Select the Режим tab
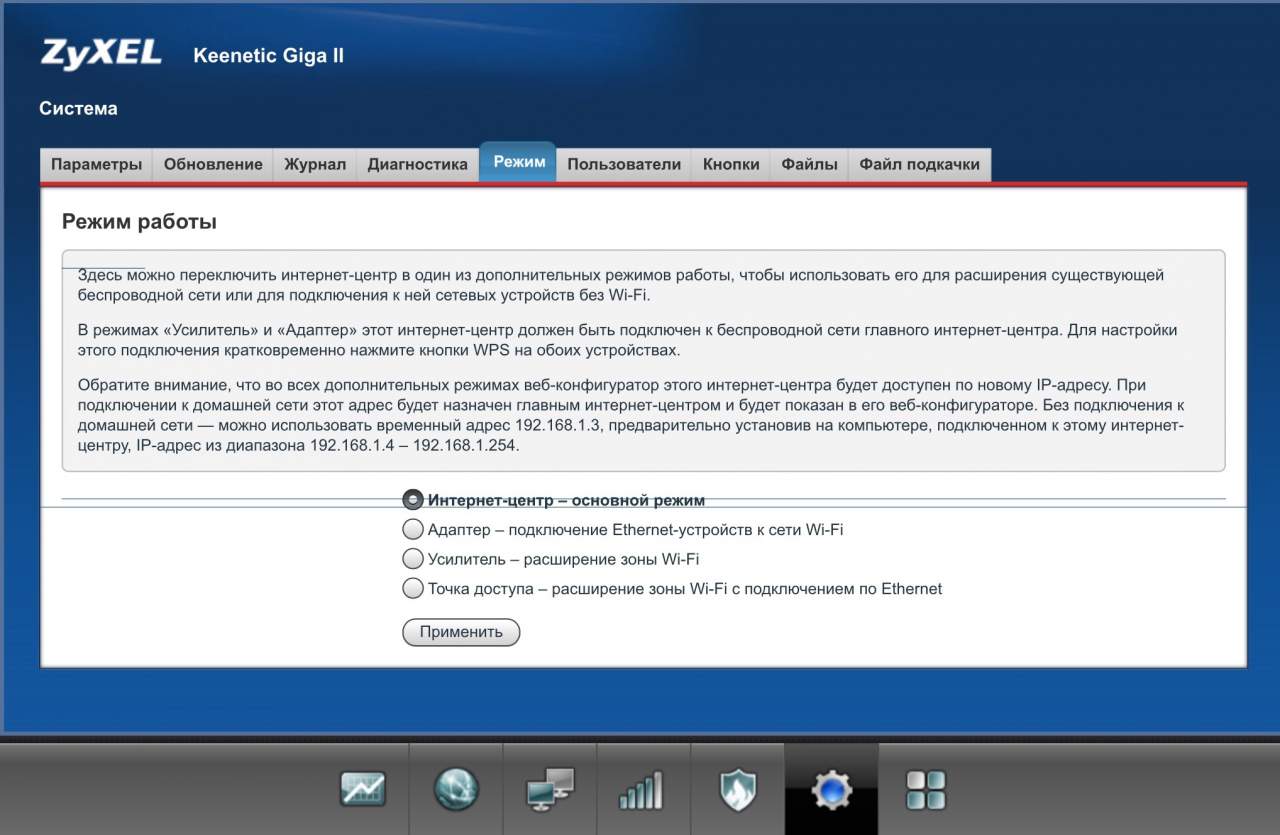Screen dimensions: 1280x835 (519, 162)
